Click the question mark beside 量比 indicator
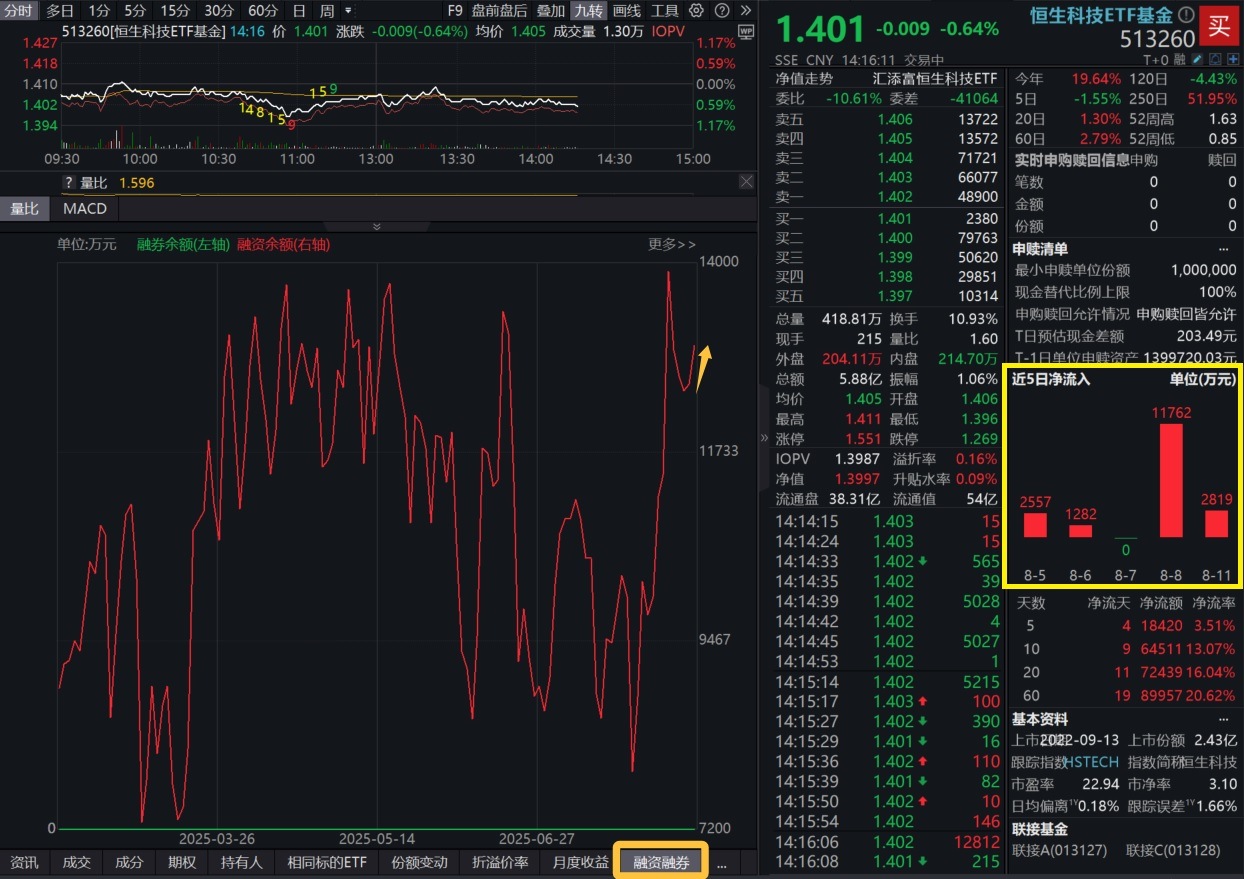Screen dimensions: 1244x879 [69, 183]
